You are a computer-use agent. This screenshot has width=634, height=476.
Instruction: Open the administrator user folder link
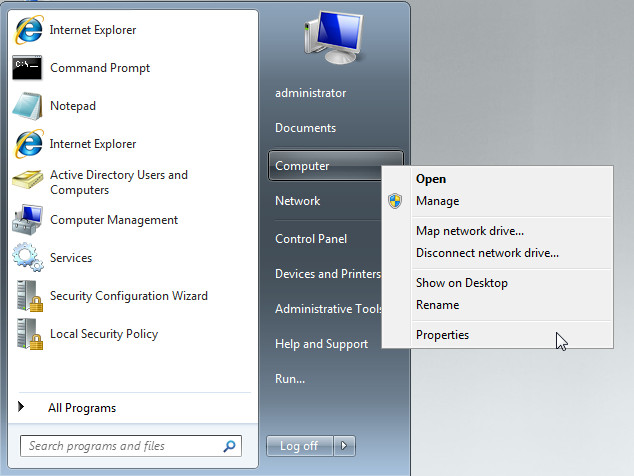click(311, 93)
